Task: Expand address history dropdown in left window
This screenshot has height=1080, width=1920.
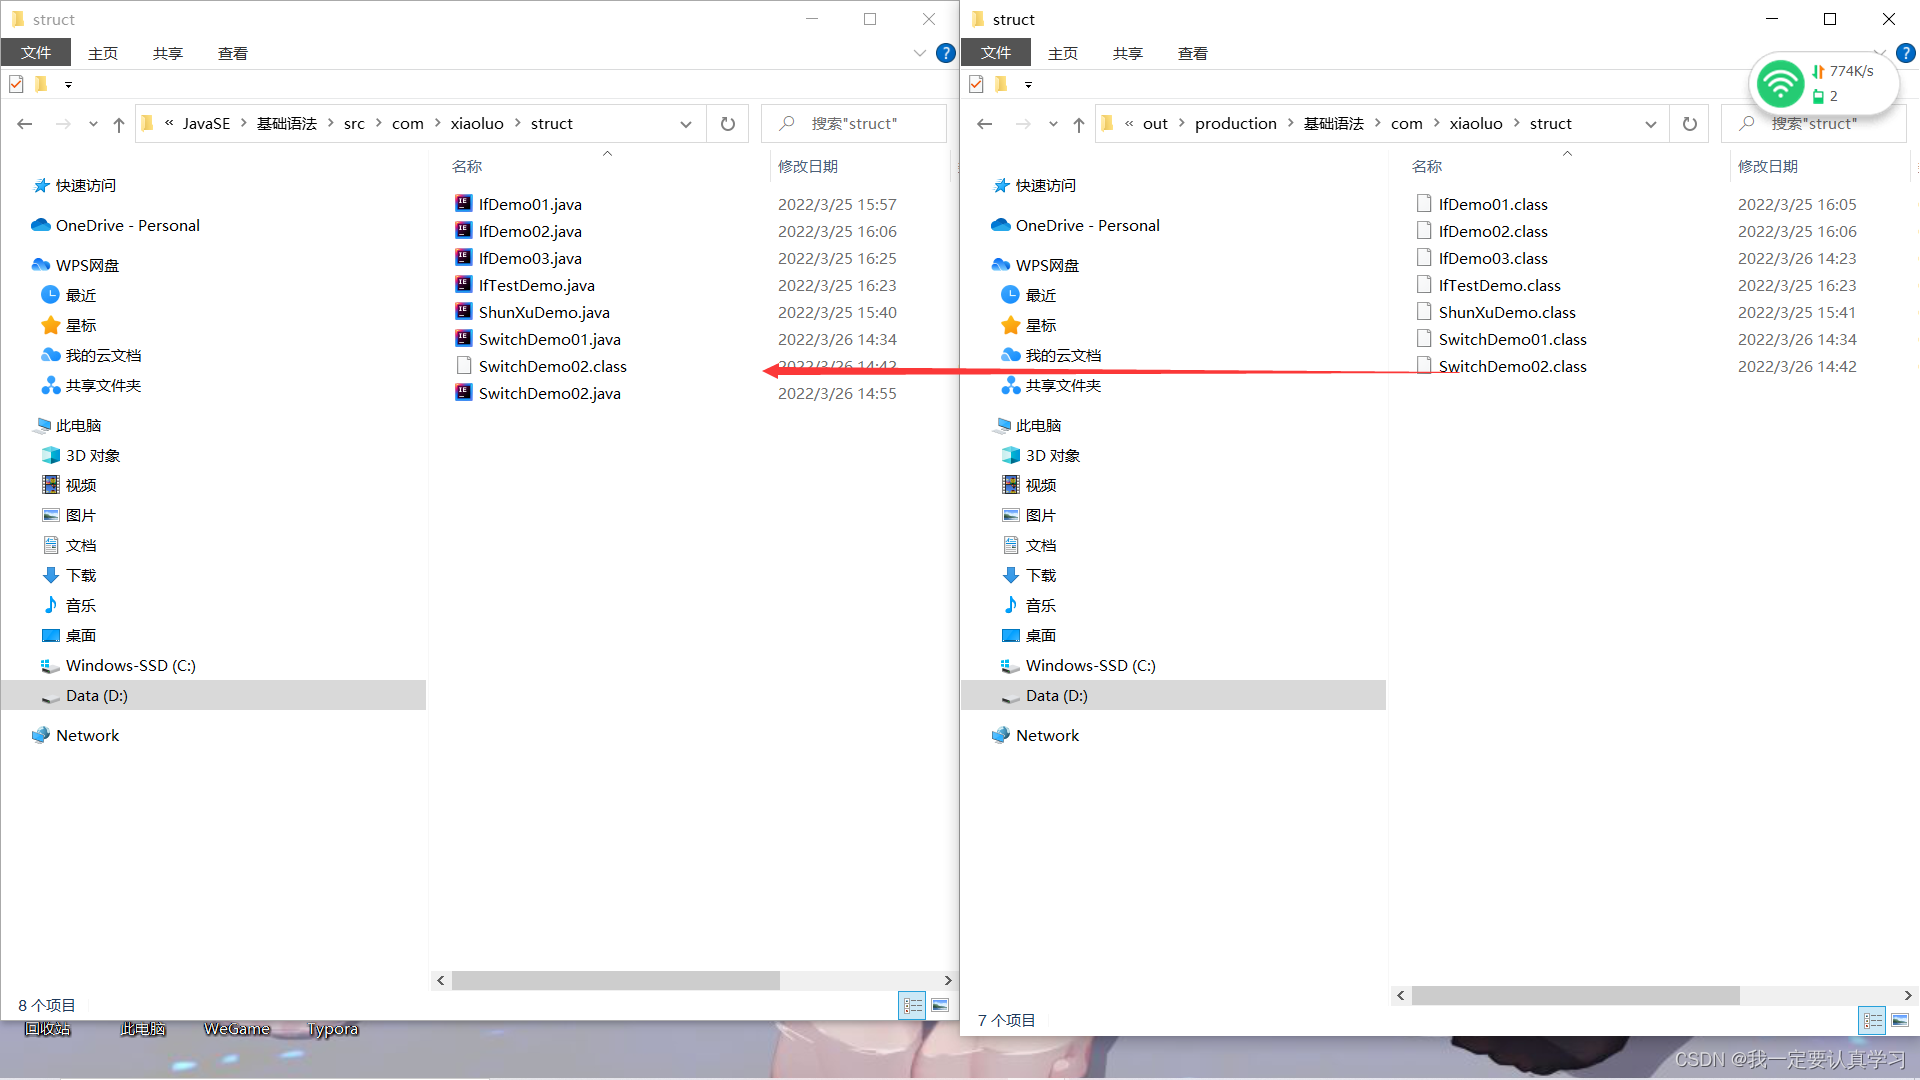Action: 686,124
